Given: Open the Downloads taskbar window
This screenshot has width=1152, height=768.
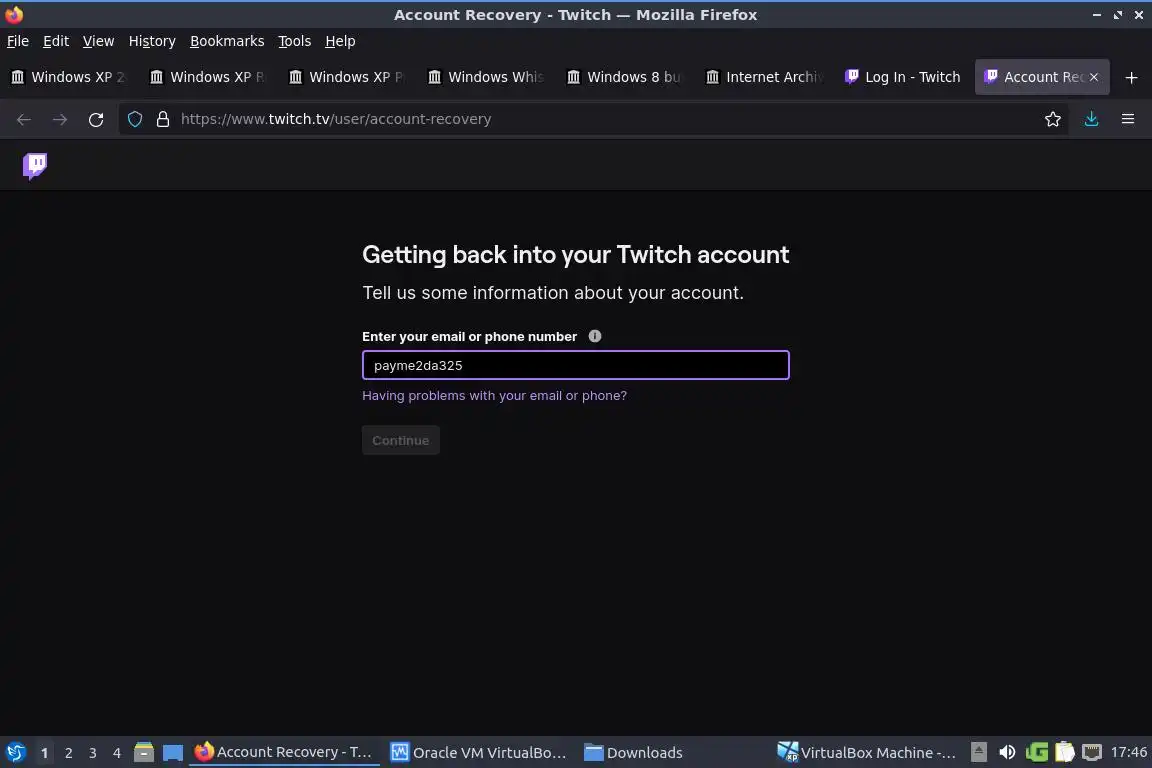Looking at the screenshot, I should [x=633, y=752].
